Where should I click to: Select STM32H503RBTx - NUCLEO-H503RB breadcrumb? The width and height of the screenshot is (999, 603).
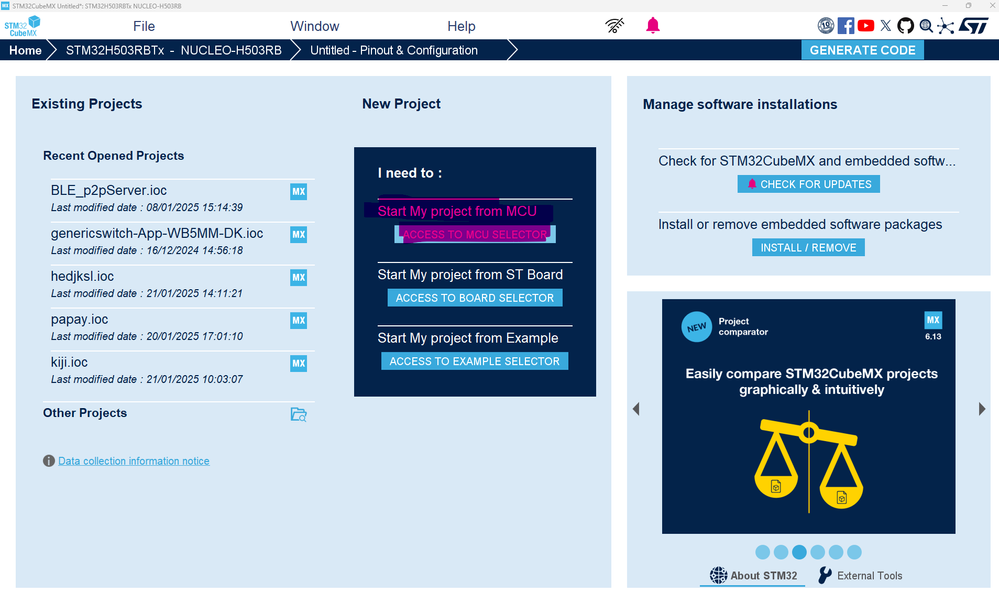[x=173, y=50]
